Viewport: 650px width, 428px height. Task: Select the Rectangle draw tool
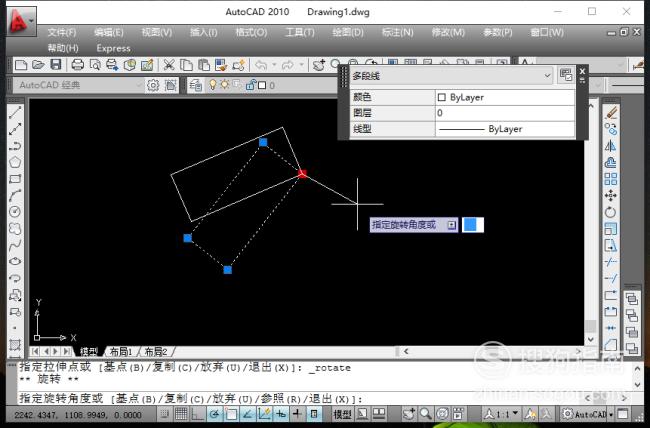tap(15, 179)
